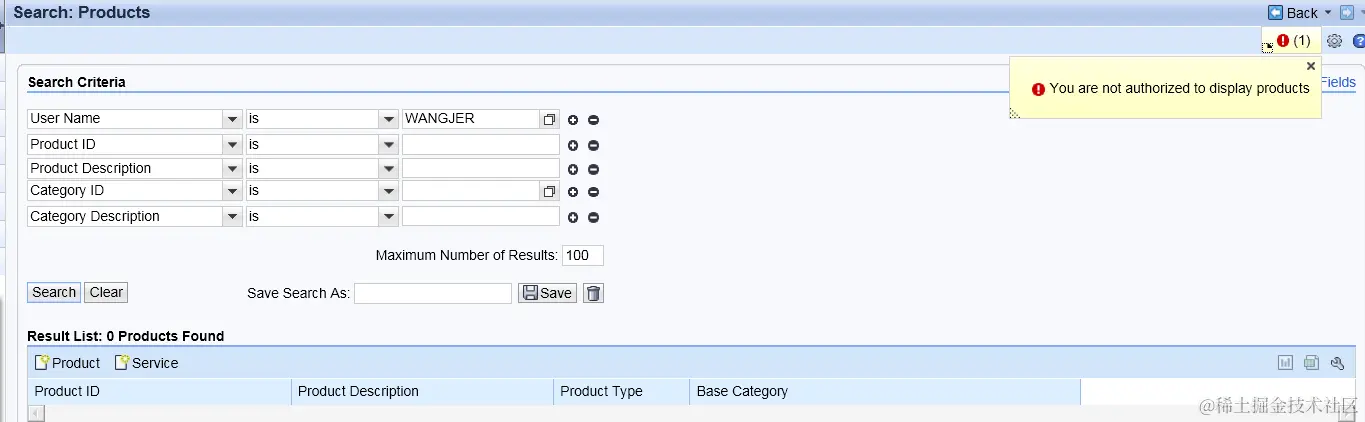The height and width of the screenshot is (422, 1365).
Task: Click the Product ID value input
Action: [481, 145]
